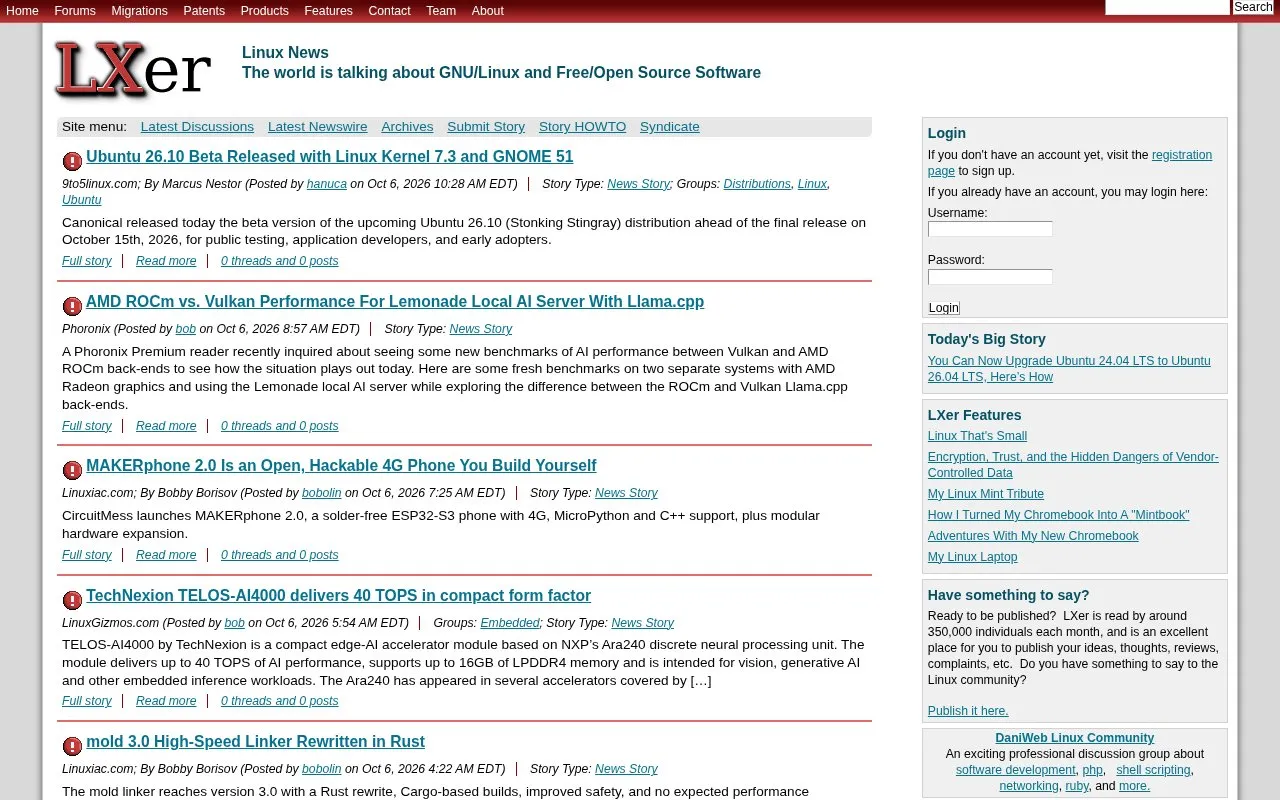Open the Features top menu item

pos(328,11)
